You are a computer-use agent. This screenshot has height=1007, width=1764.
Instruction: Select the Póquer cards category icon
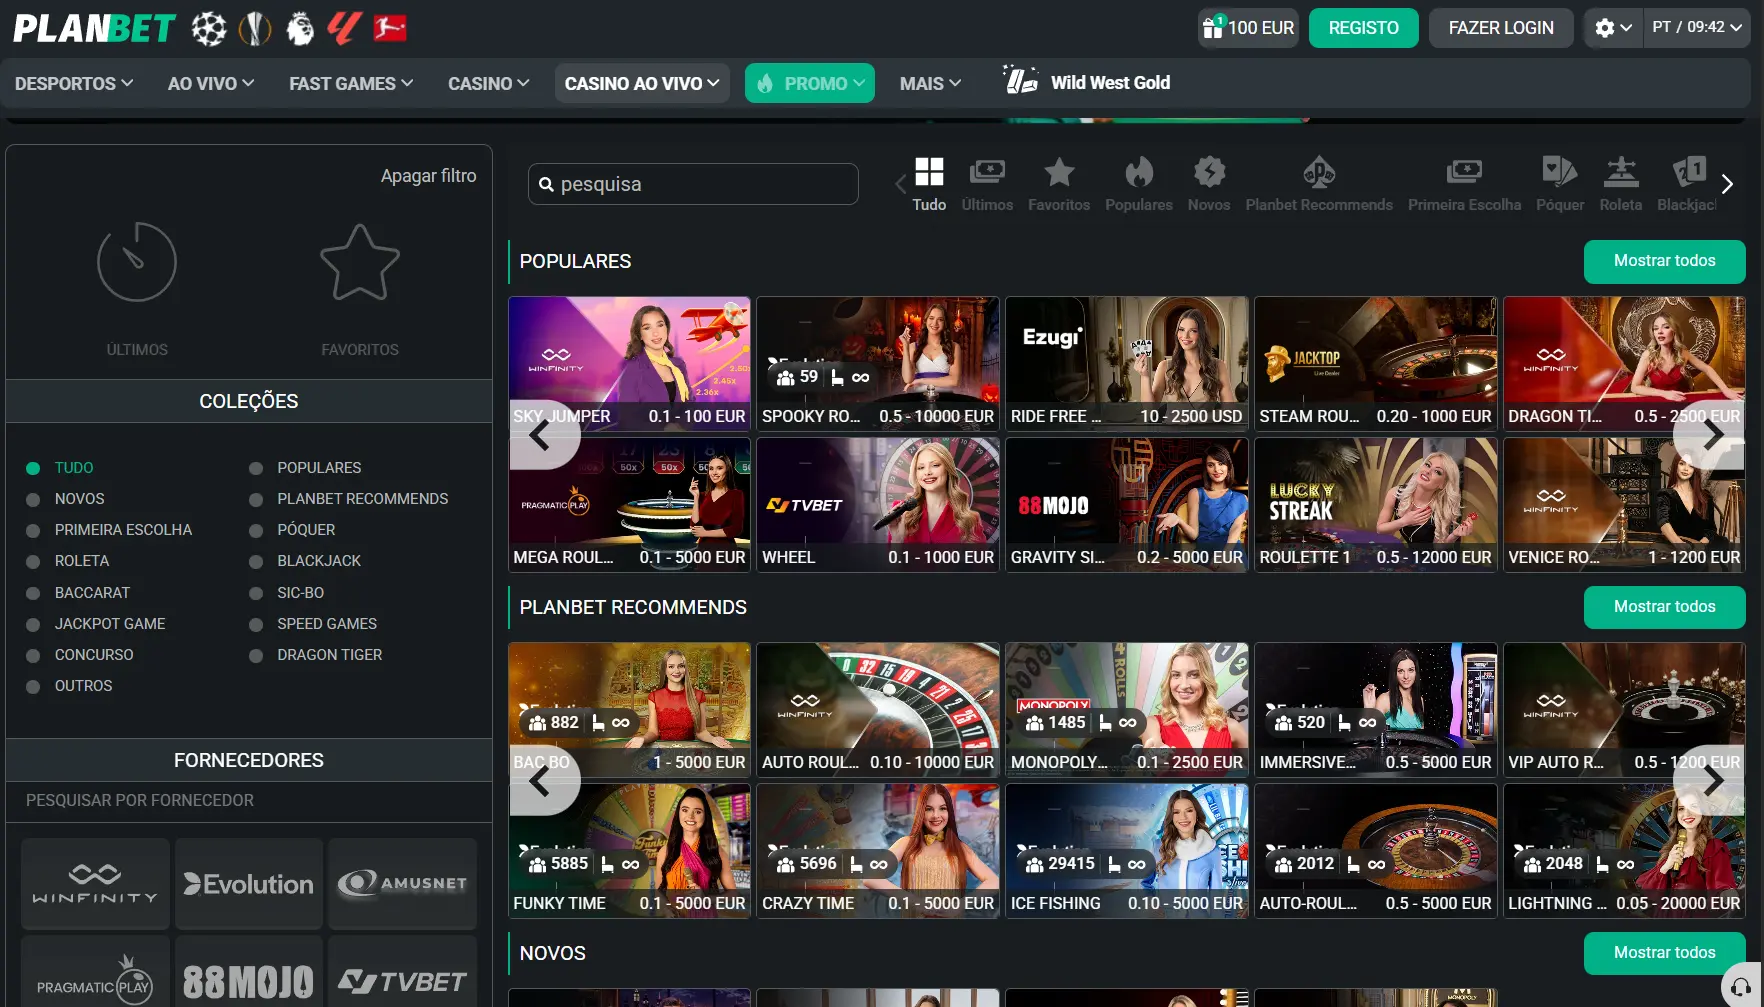tap(1559, 172)
